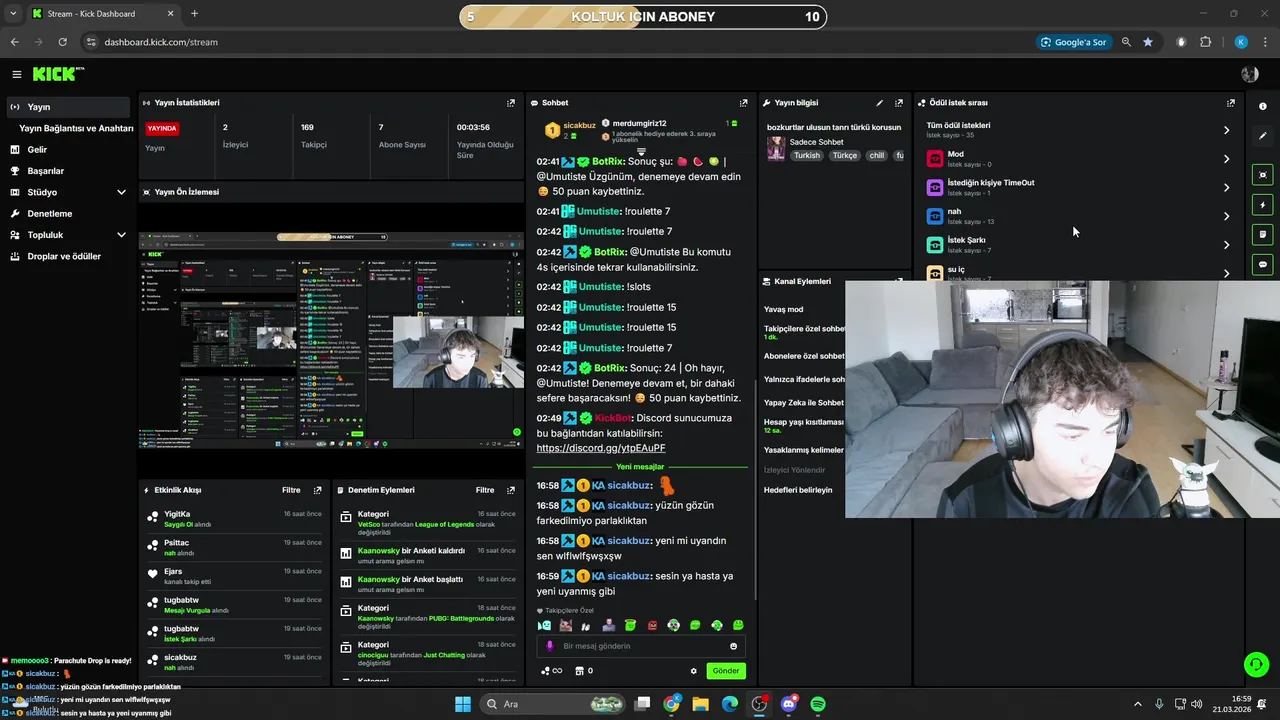Image resolution: width=1280 pixels, height=720 pixels.
Task: Go to Gelir in the sidebar
Action: (x=37, y=150)
